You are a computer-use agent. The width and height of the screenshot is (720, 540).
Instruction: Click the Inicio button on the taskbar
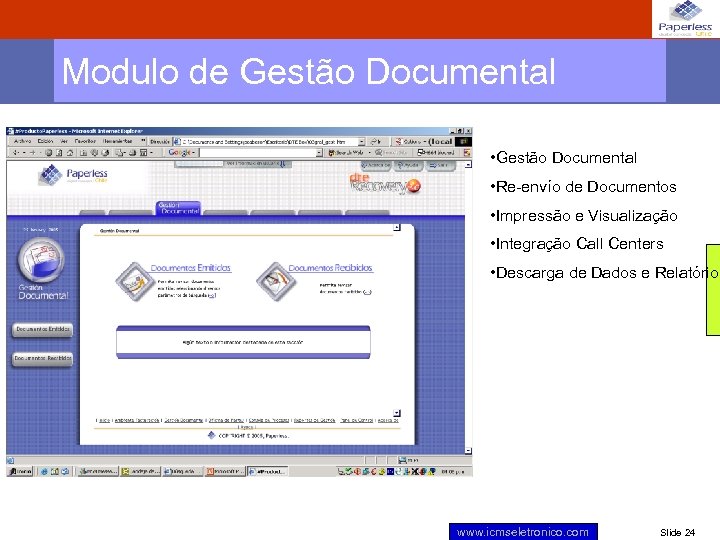click(20, 472)
